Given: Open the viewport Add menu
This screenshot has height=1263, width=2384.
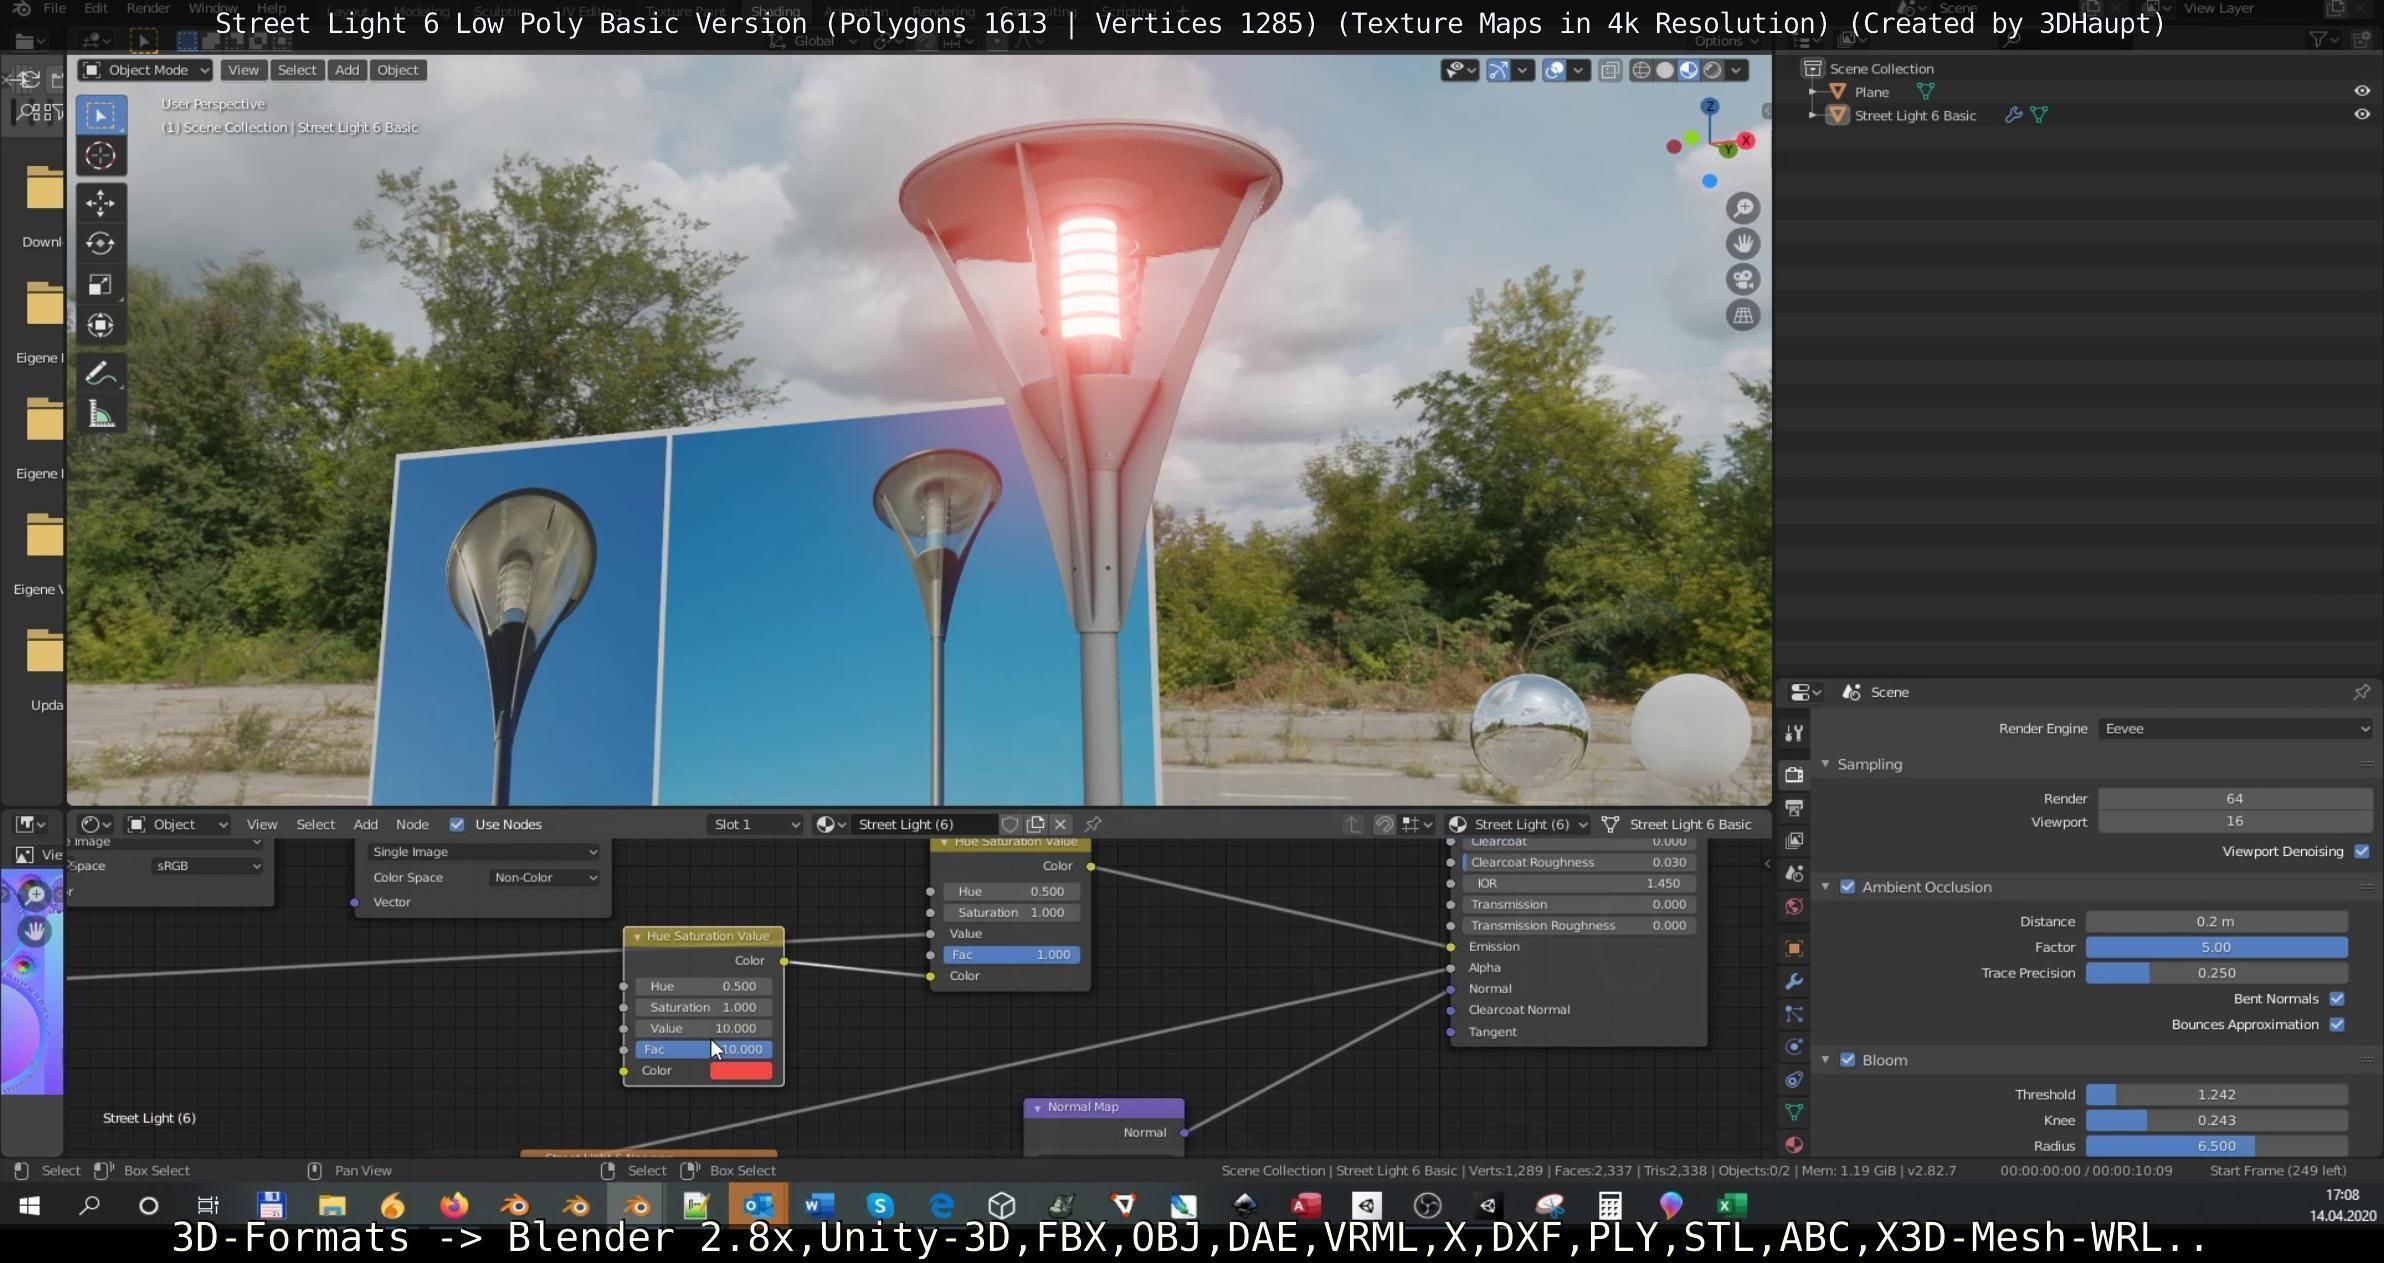Looking at the screenshot, I should click(x=347, y=70).
